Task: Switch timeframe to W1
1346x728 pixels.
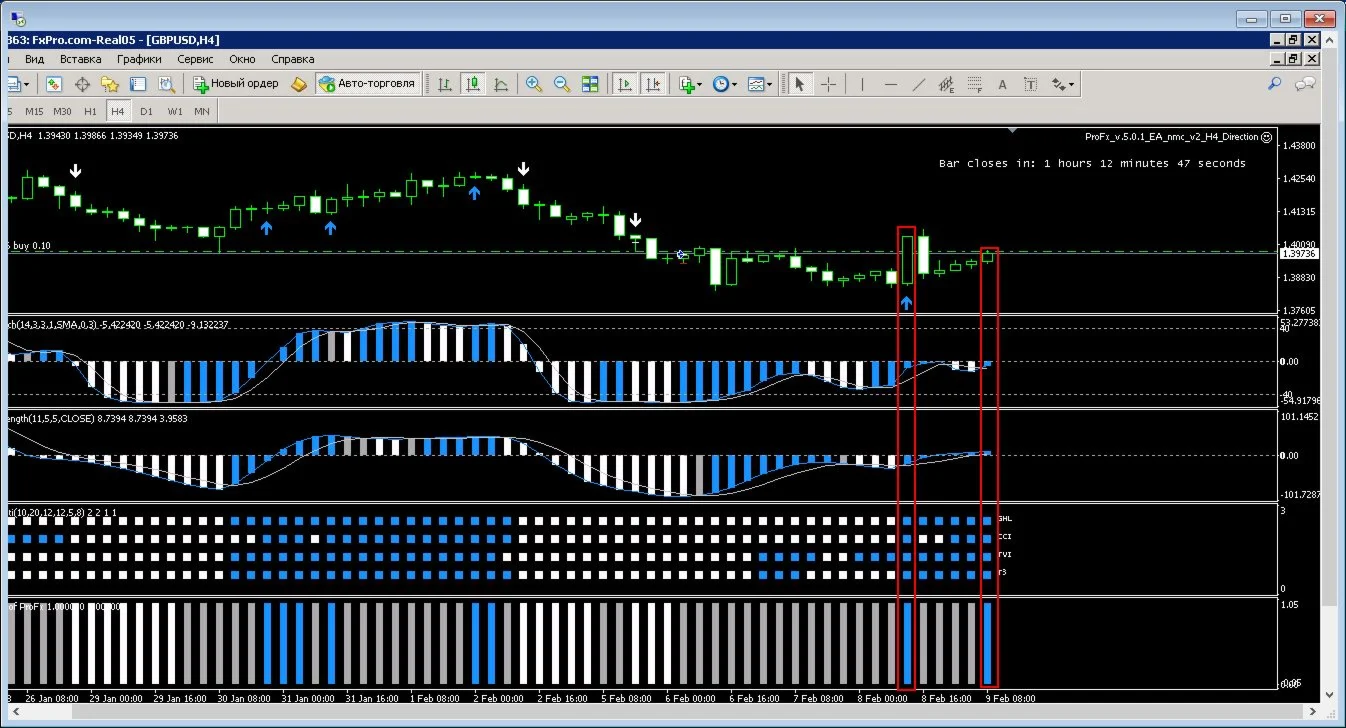Action: point(175,111)
